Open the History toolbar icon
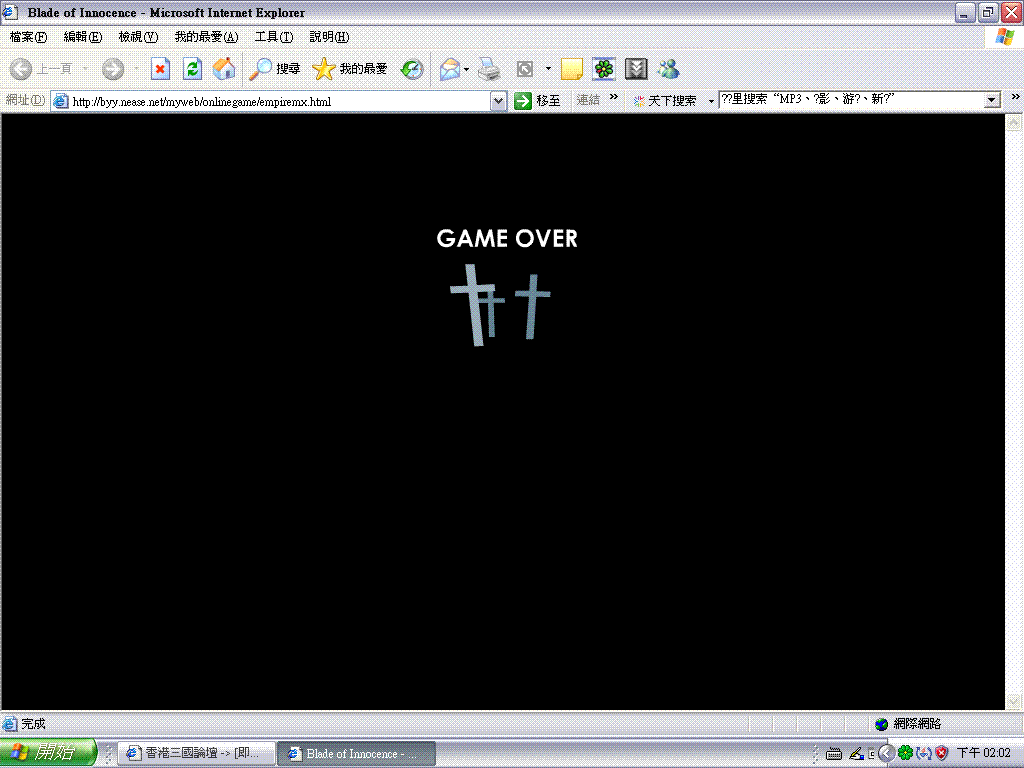This screenshot has width=1024, height=768. pyautogui.click(x=412, y=69)
